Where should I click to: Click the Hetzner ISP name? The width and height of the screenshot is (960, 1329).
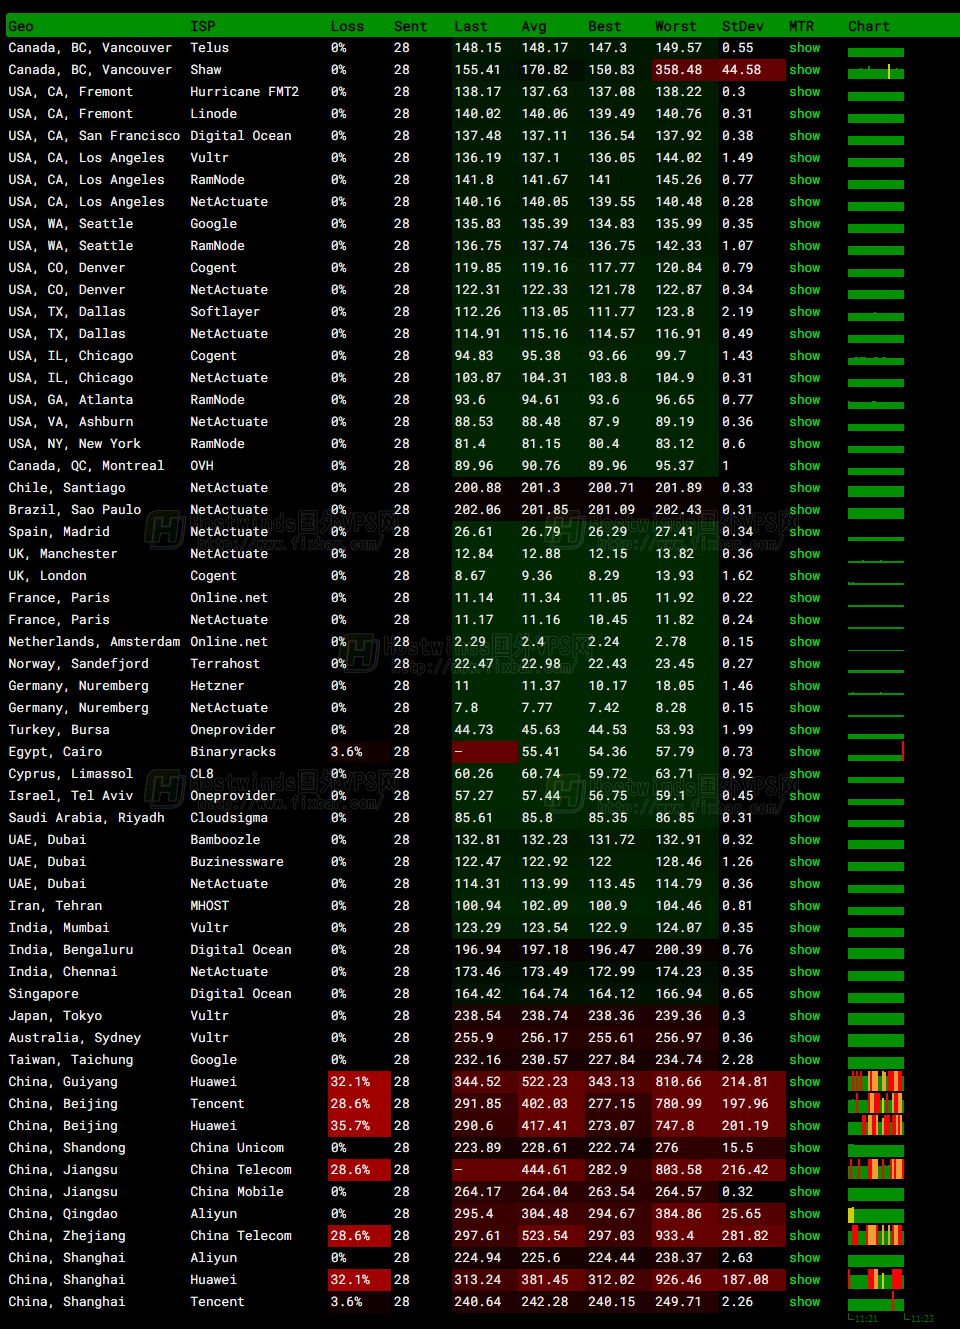(x=217, y=686)
